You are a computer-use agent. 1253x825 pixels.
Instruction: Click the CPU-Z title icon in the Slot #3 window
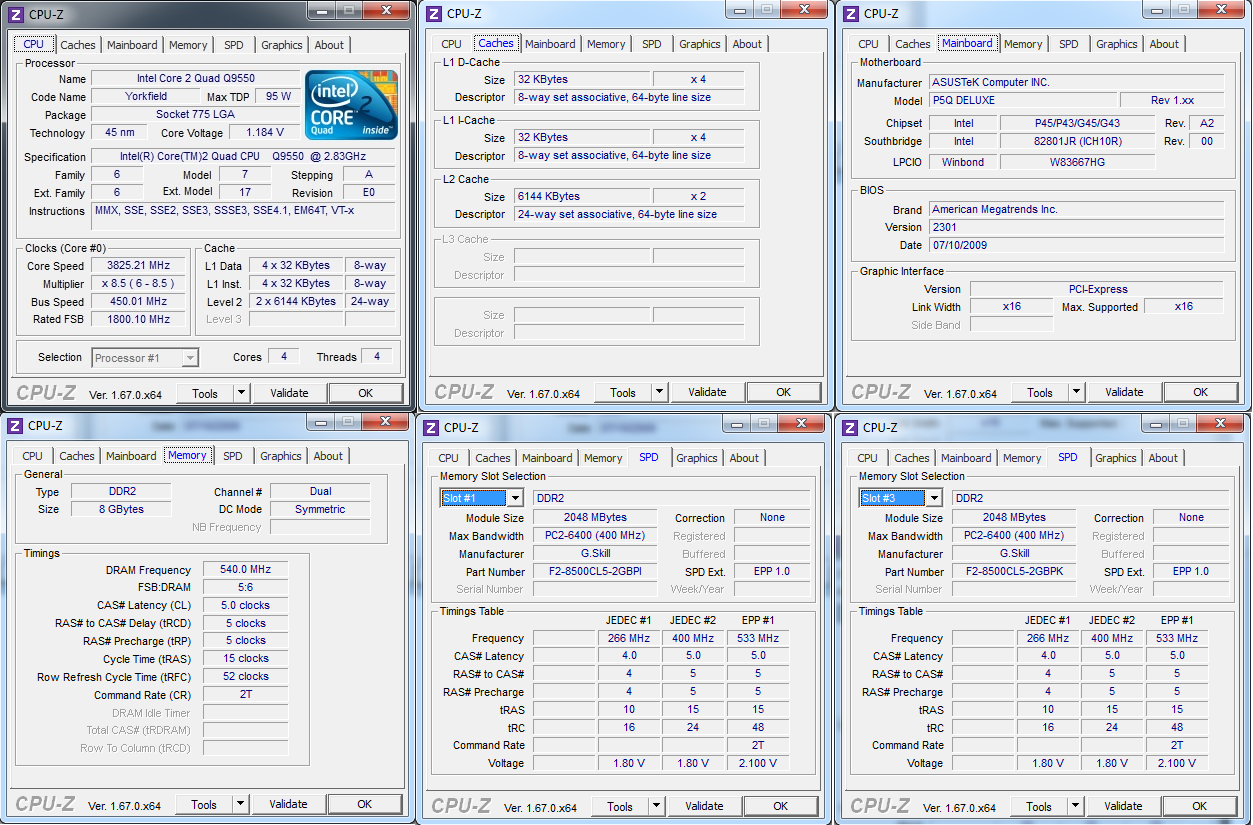850,428
